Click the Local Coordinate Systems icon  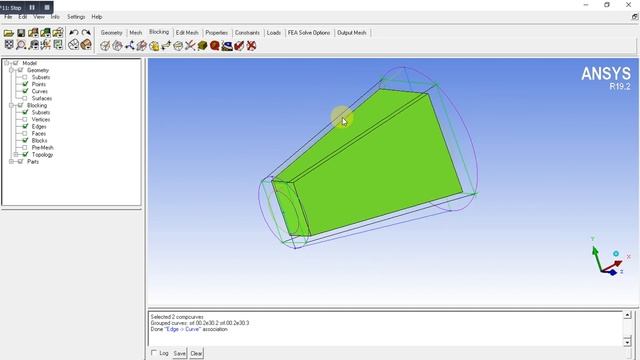point(45,44)
